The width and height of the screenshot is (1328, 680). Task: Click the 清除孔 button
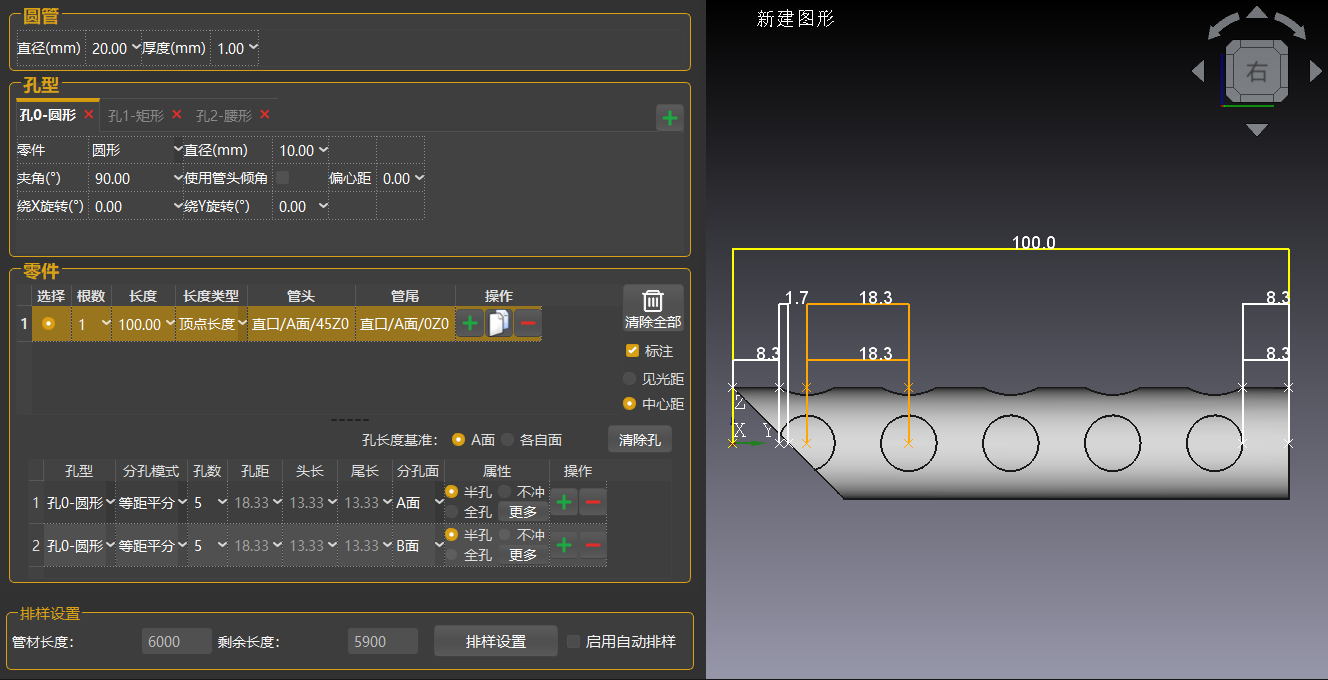640,439
